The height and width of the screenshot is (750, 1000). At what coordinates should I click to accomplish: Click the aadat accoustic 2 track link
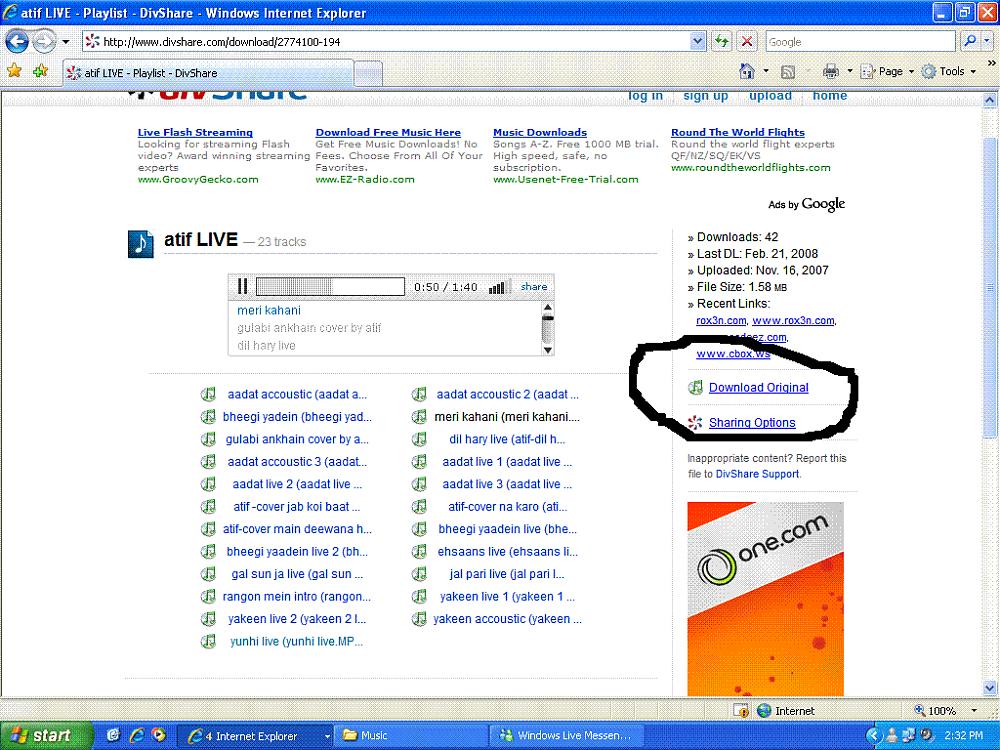pyautogui.click(x=508, y=394)
